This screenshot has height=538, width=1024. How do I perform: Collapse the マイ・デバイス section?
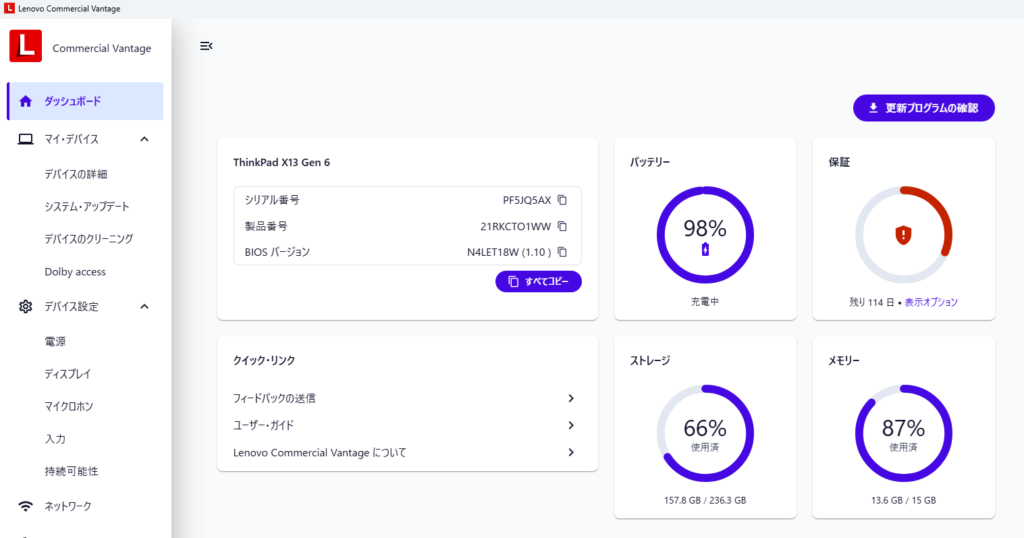click(144, 139)
